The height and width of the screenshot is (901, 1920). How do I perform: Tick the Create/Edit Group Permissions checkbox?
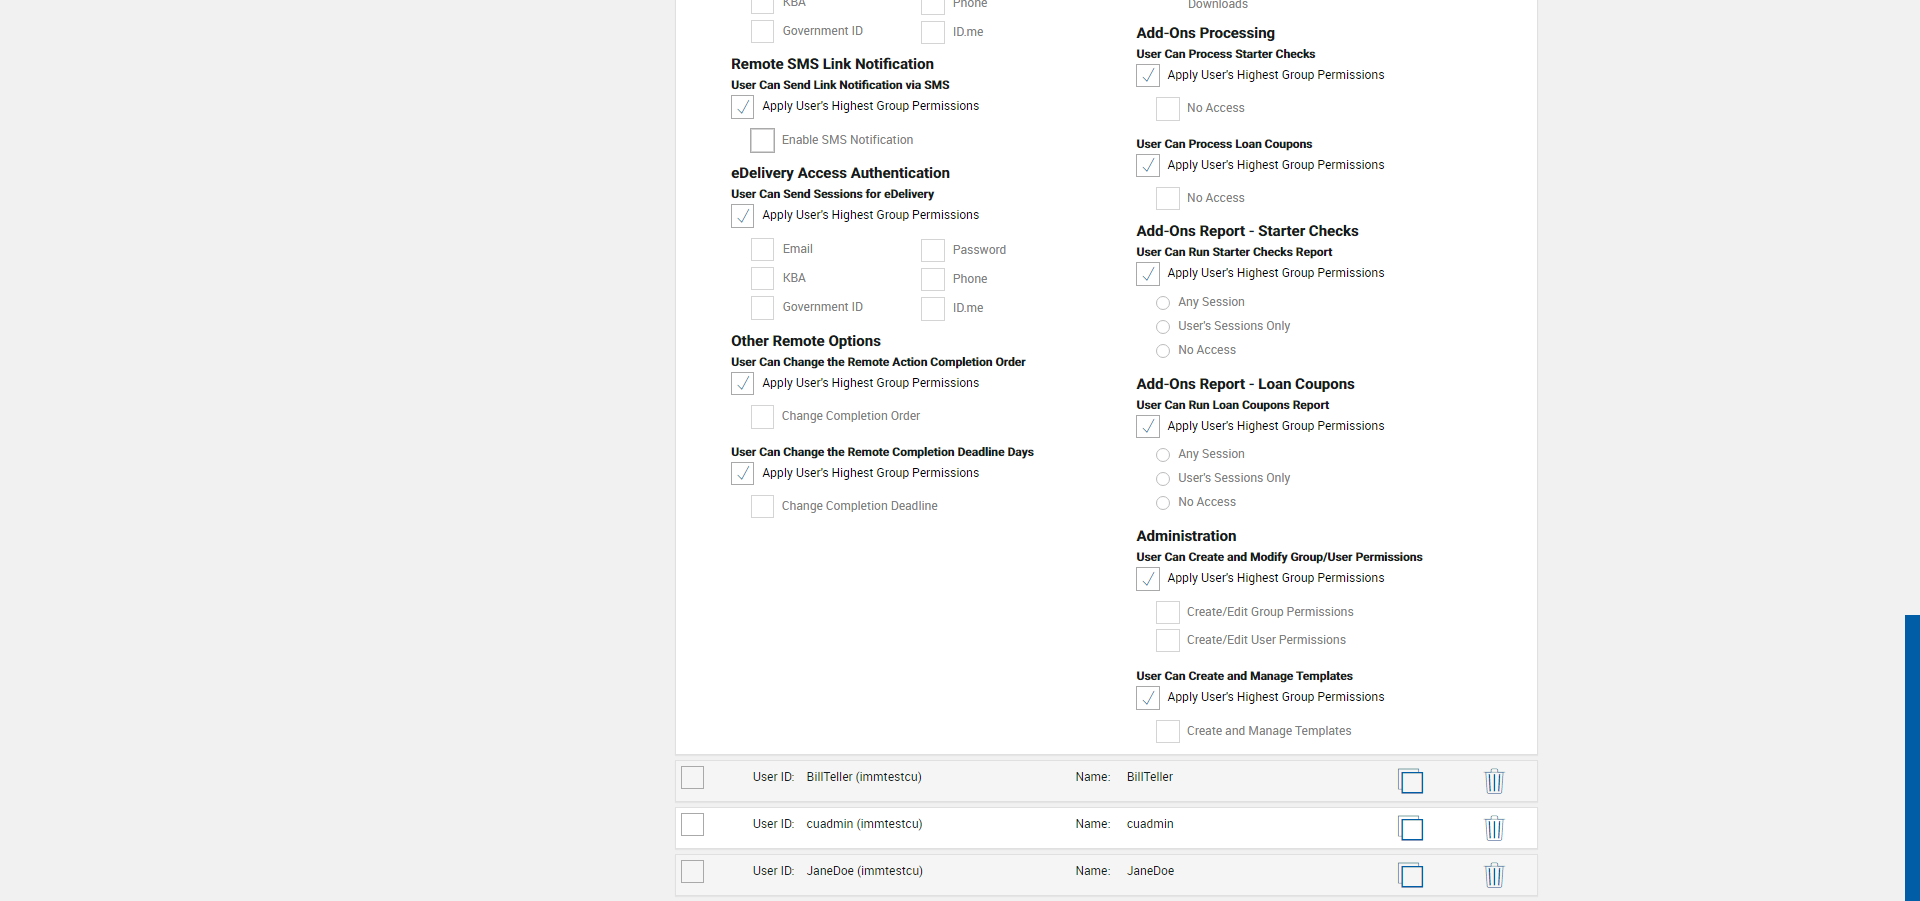pos(1168,613)
